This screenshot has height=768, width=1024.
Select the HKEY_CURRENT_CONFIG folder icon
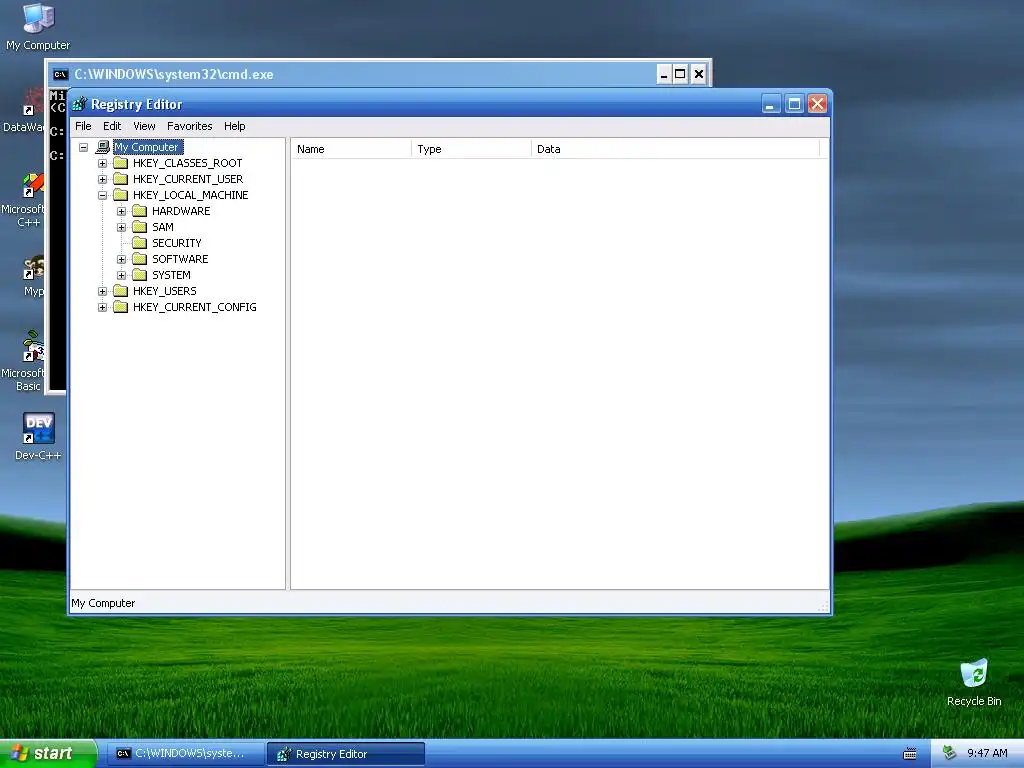coord(120,307)
